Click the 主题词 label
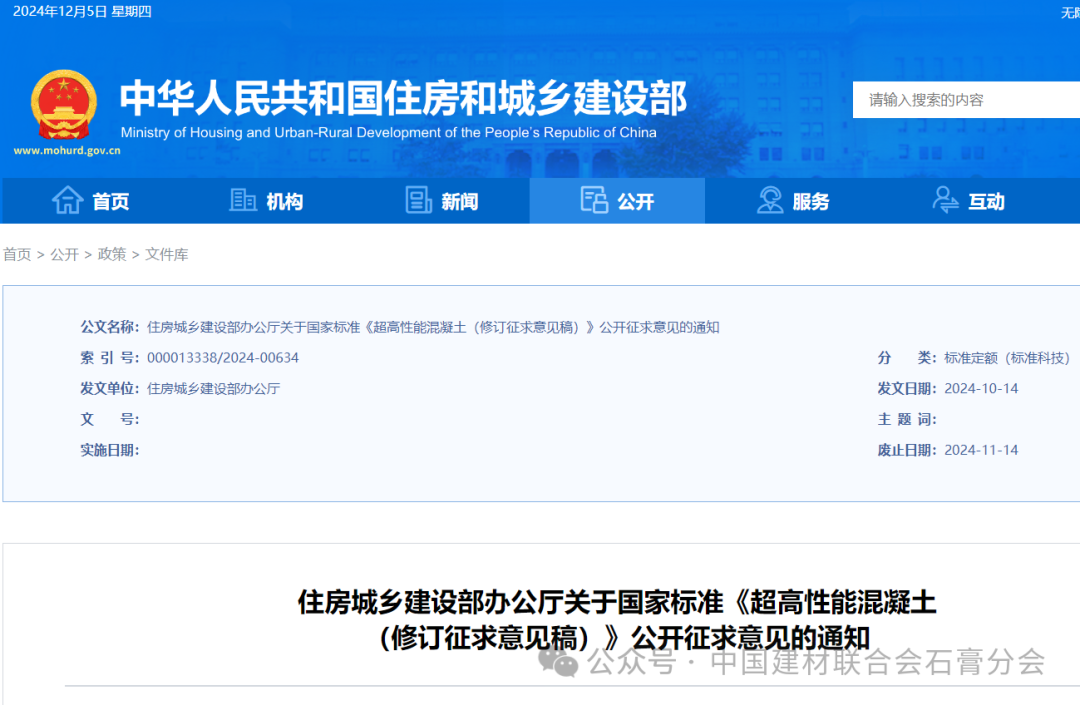 tap(906, 419)
